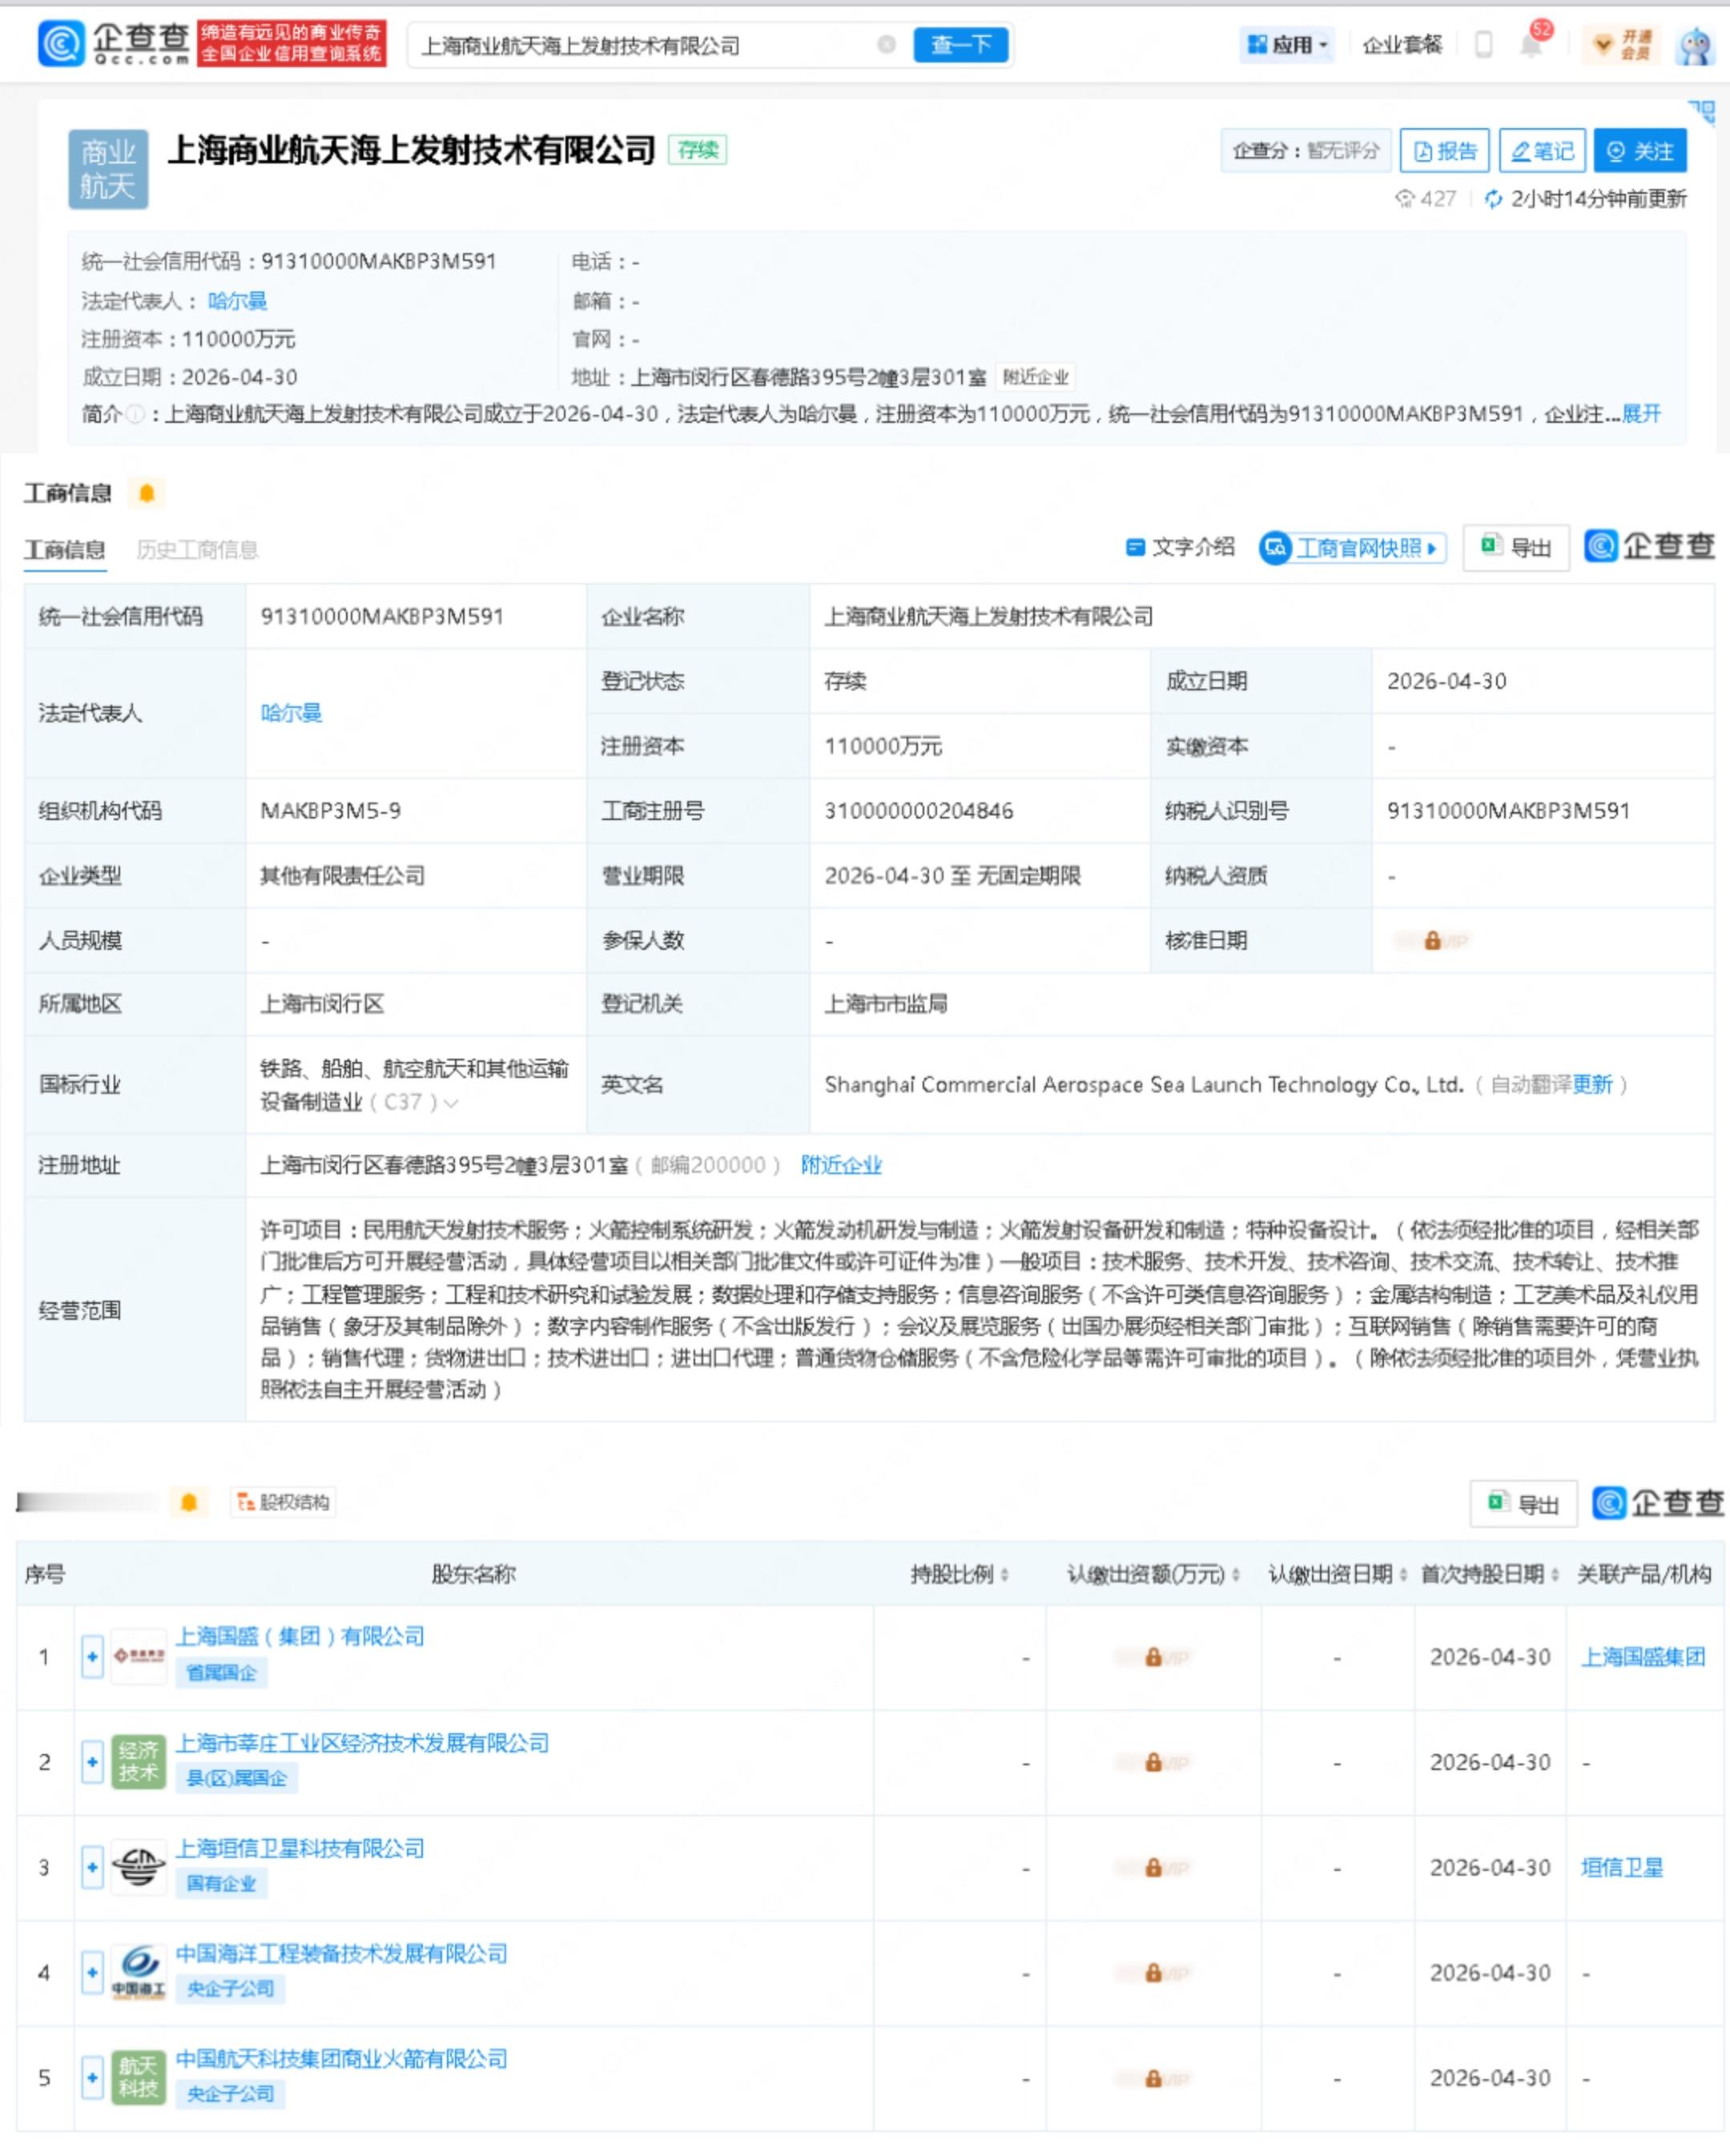Screen dimensions: 1730x2156
Task: Expand shareholder 上海国盛（集团）有限公司 row
Action: (x=92, y=1656)
